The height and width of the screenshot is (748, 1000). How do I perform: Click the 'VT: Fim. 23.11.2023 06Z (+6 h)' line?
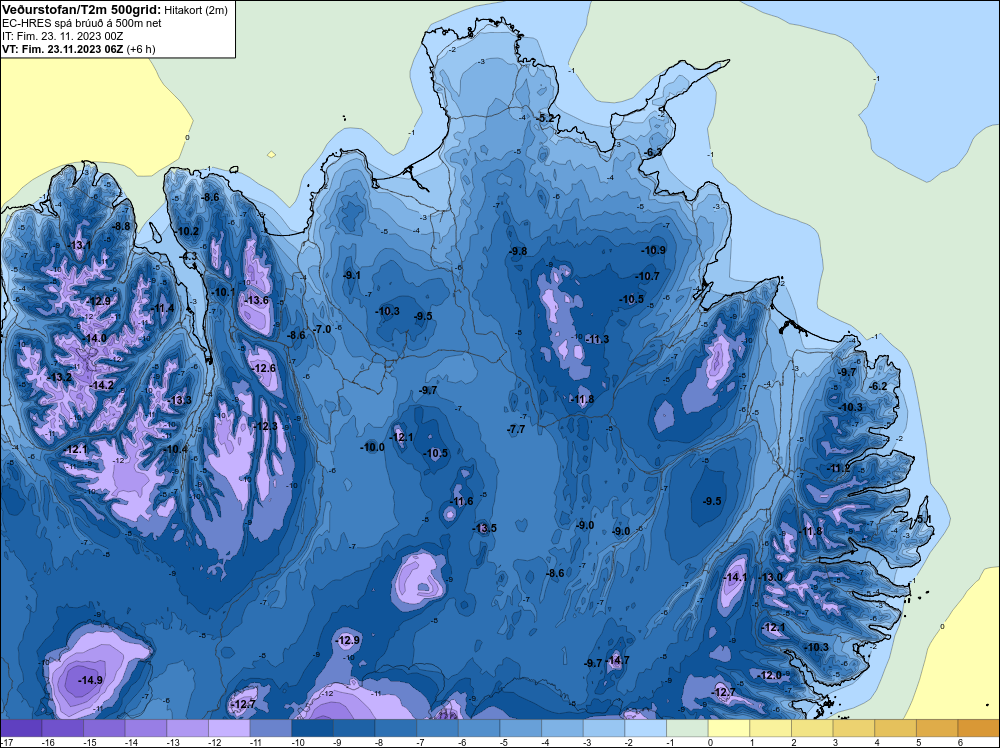pos(78,48)
